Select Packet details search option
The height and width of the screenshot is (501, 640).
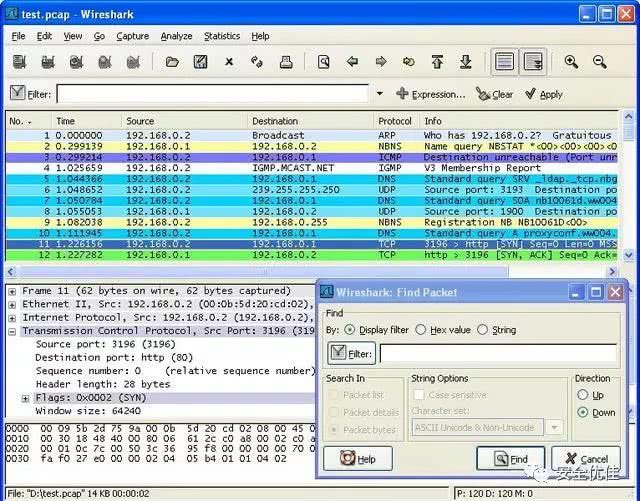pyautogui.click(x=334, y=412)
